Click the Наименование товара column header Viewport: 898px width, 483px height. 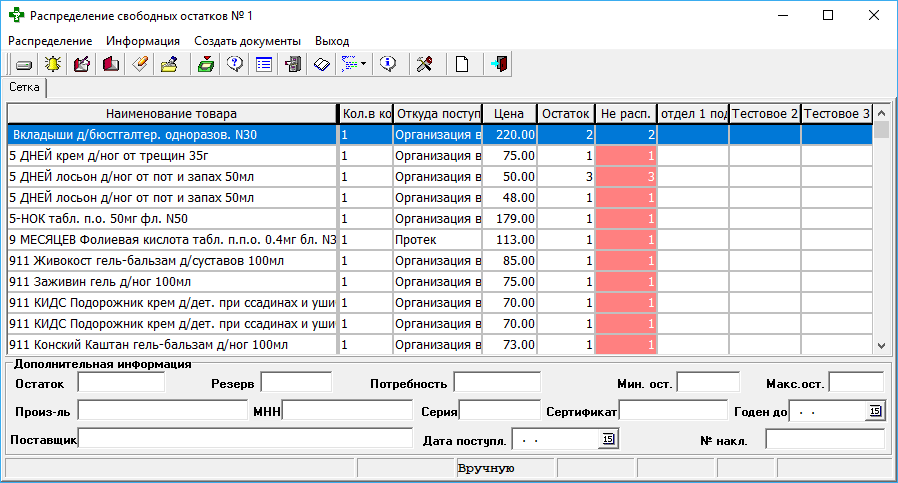click(171, 113)
